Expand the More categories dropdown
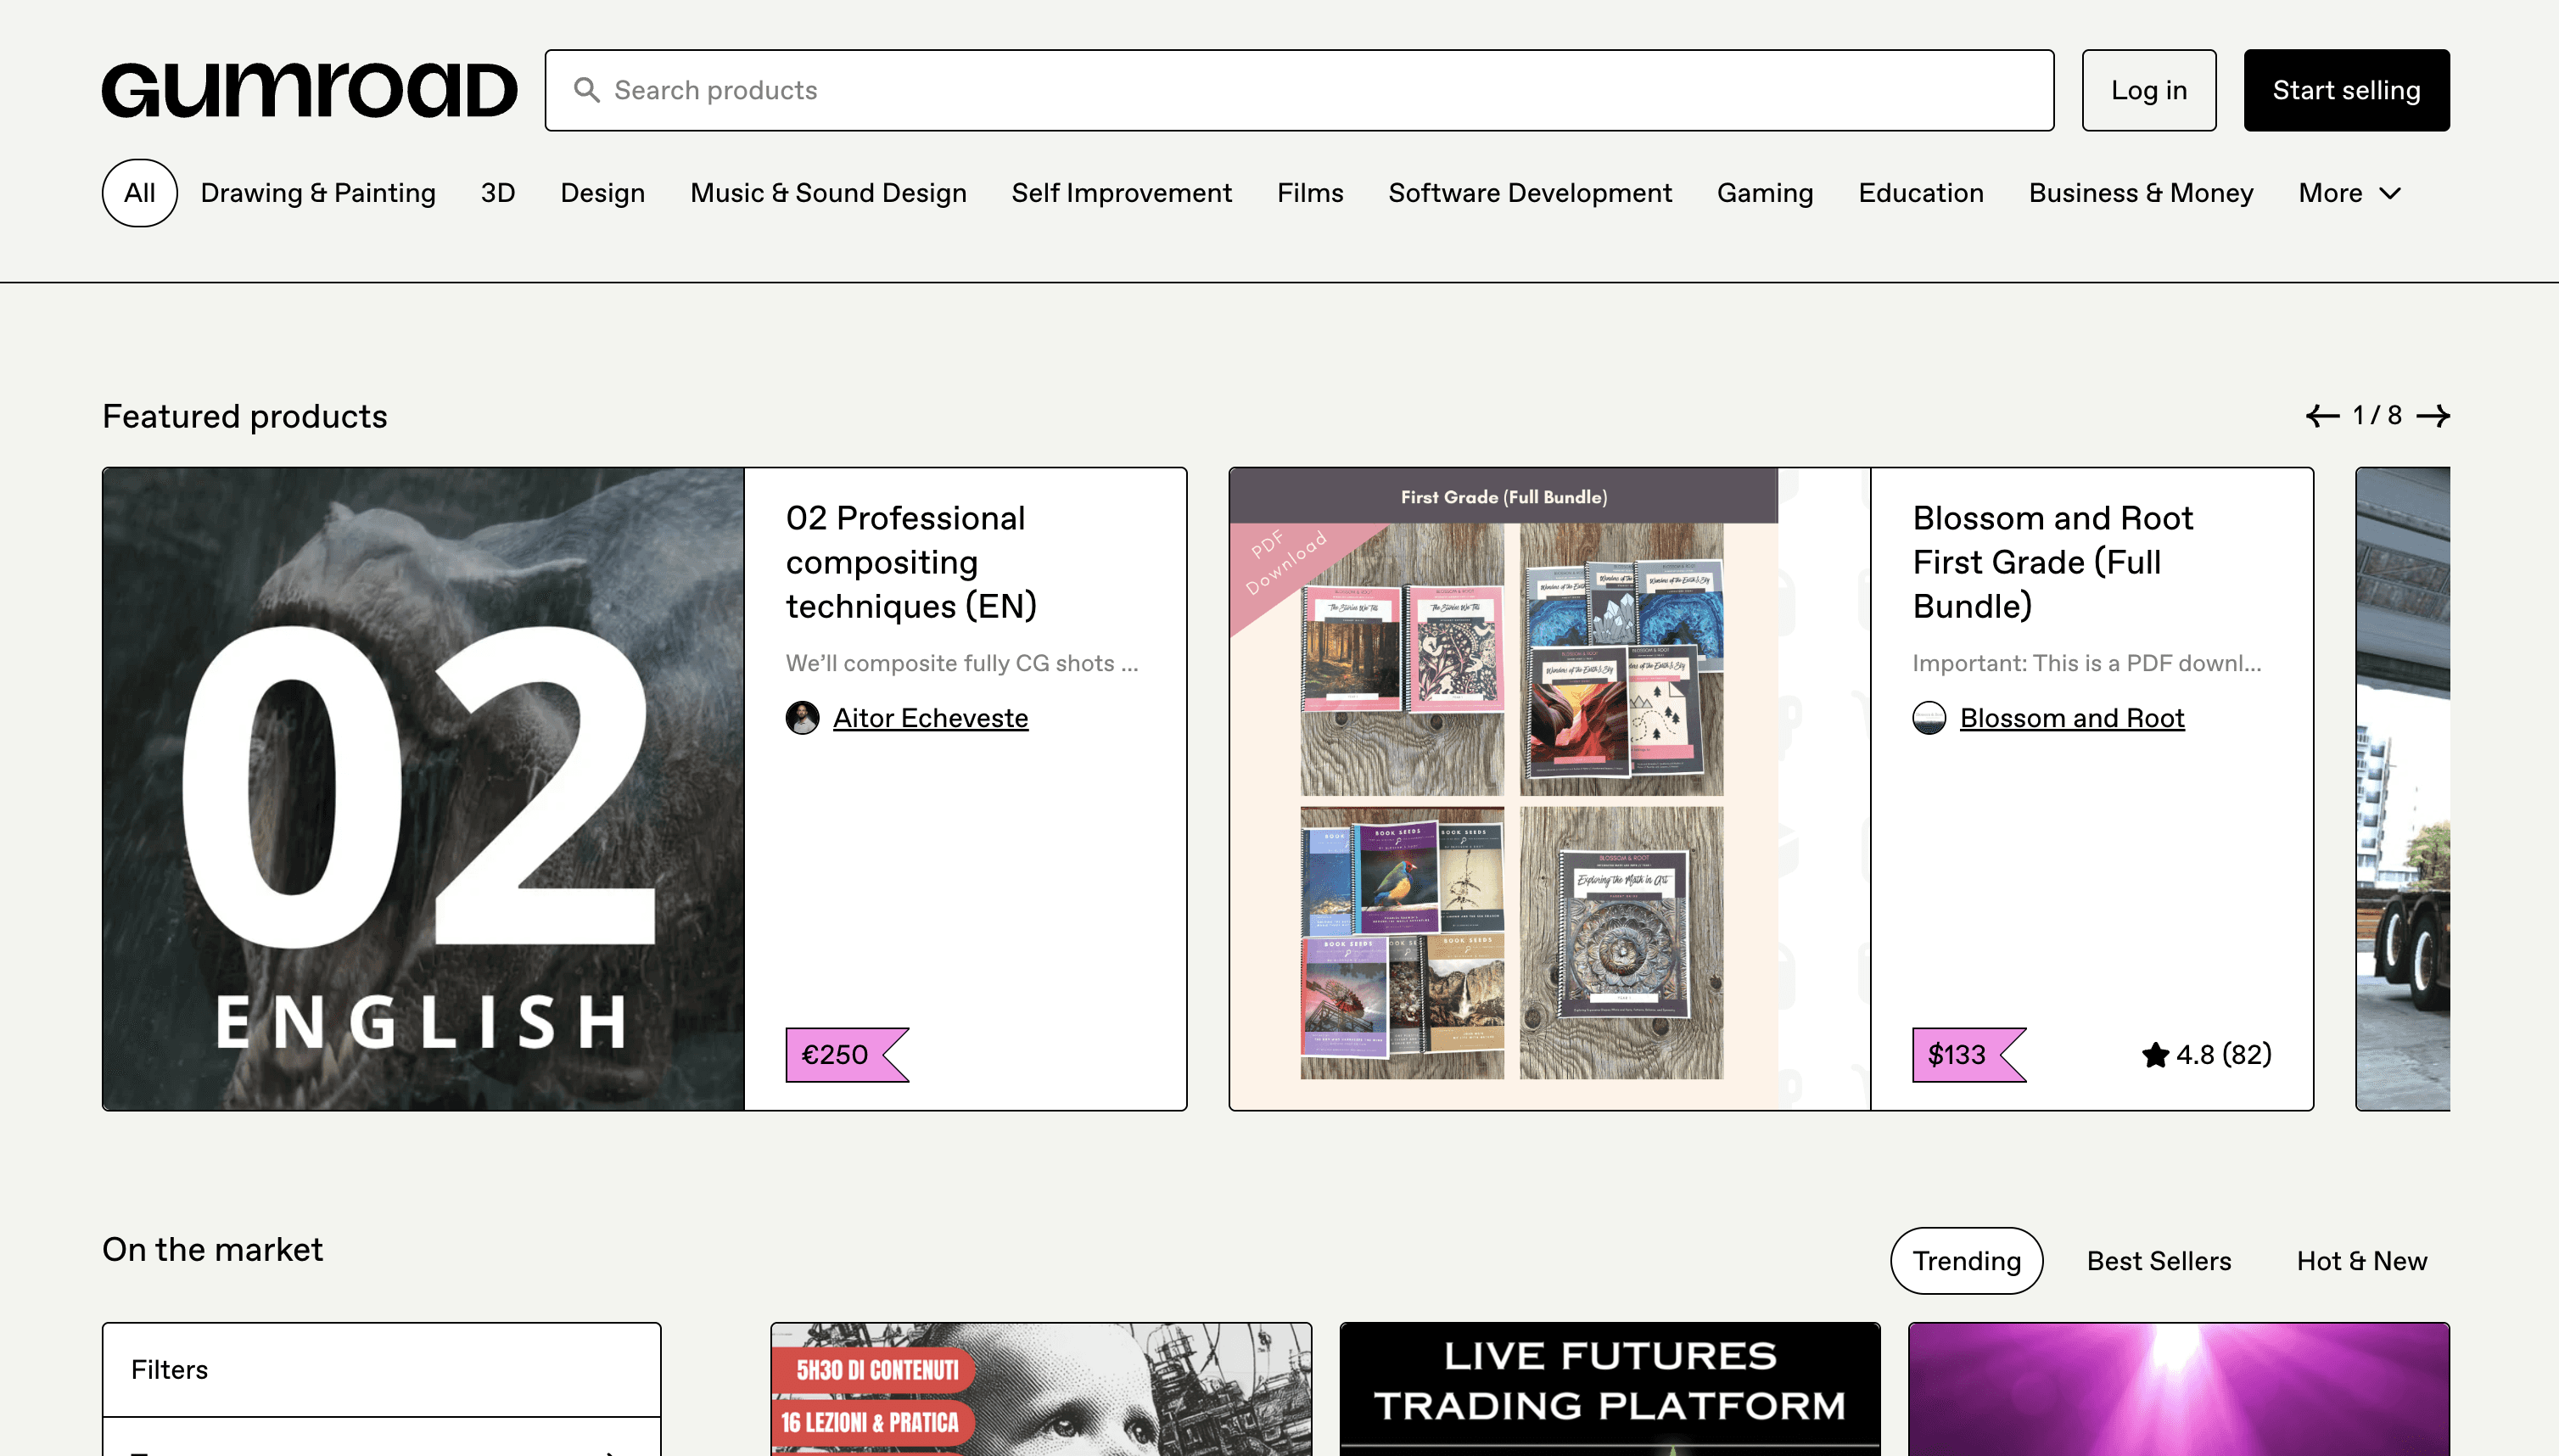This screenshot has height=1456, width=2559. [x=2349, y=193]
